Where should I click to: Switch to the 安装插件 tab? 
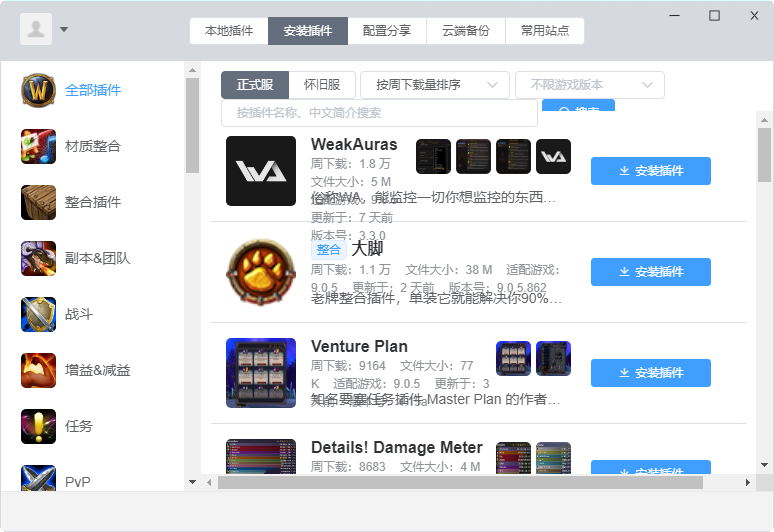pos(308,31)
